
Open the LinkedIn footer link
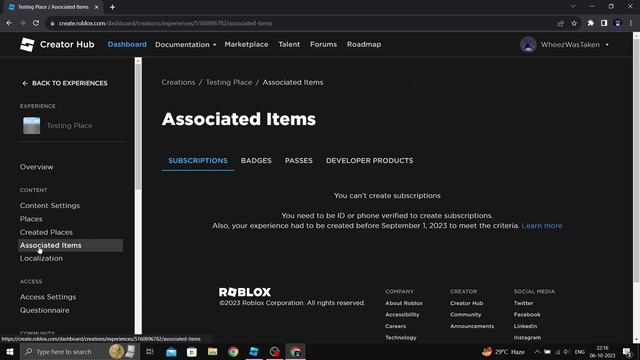pyautogui.click(x=525, y=326)
